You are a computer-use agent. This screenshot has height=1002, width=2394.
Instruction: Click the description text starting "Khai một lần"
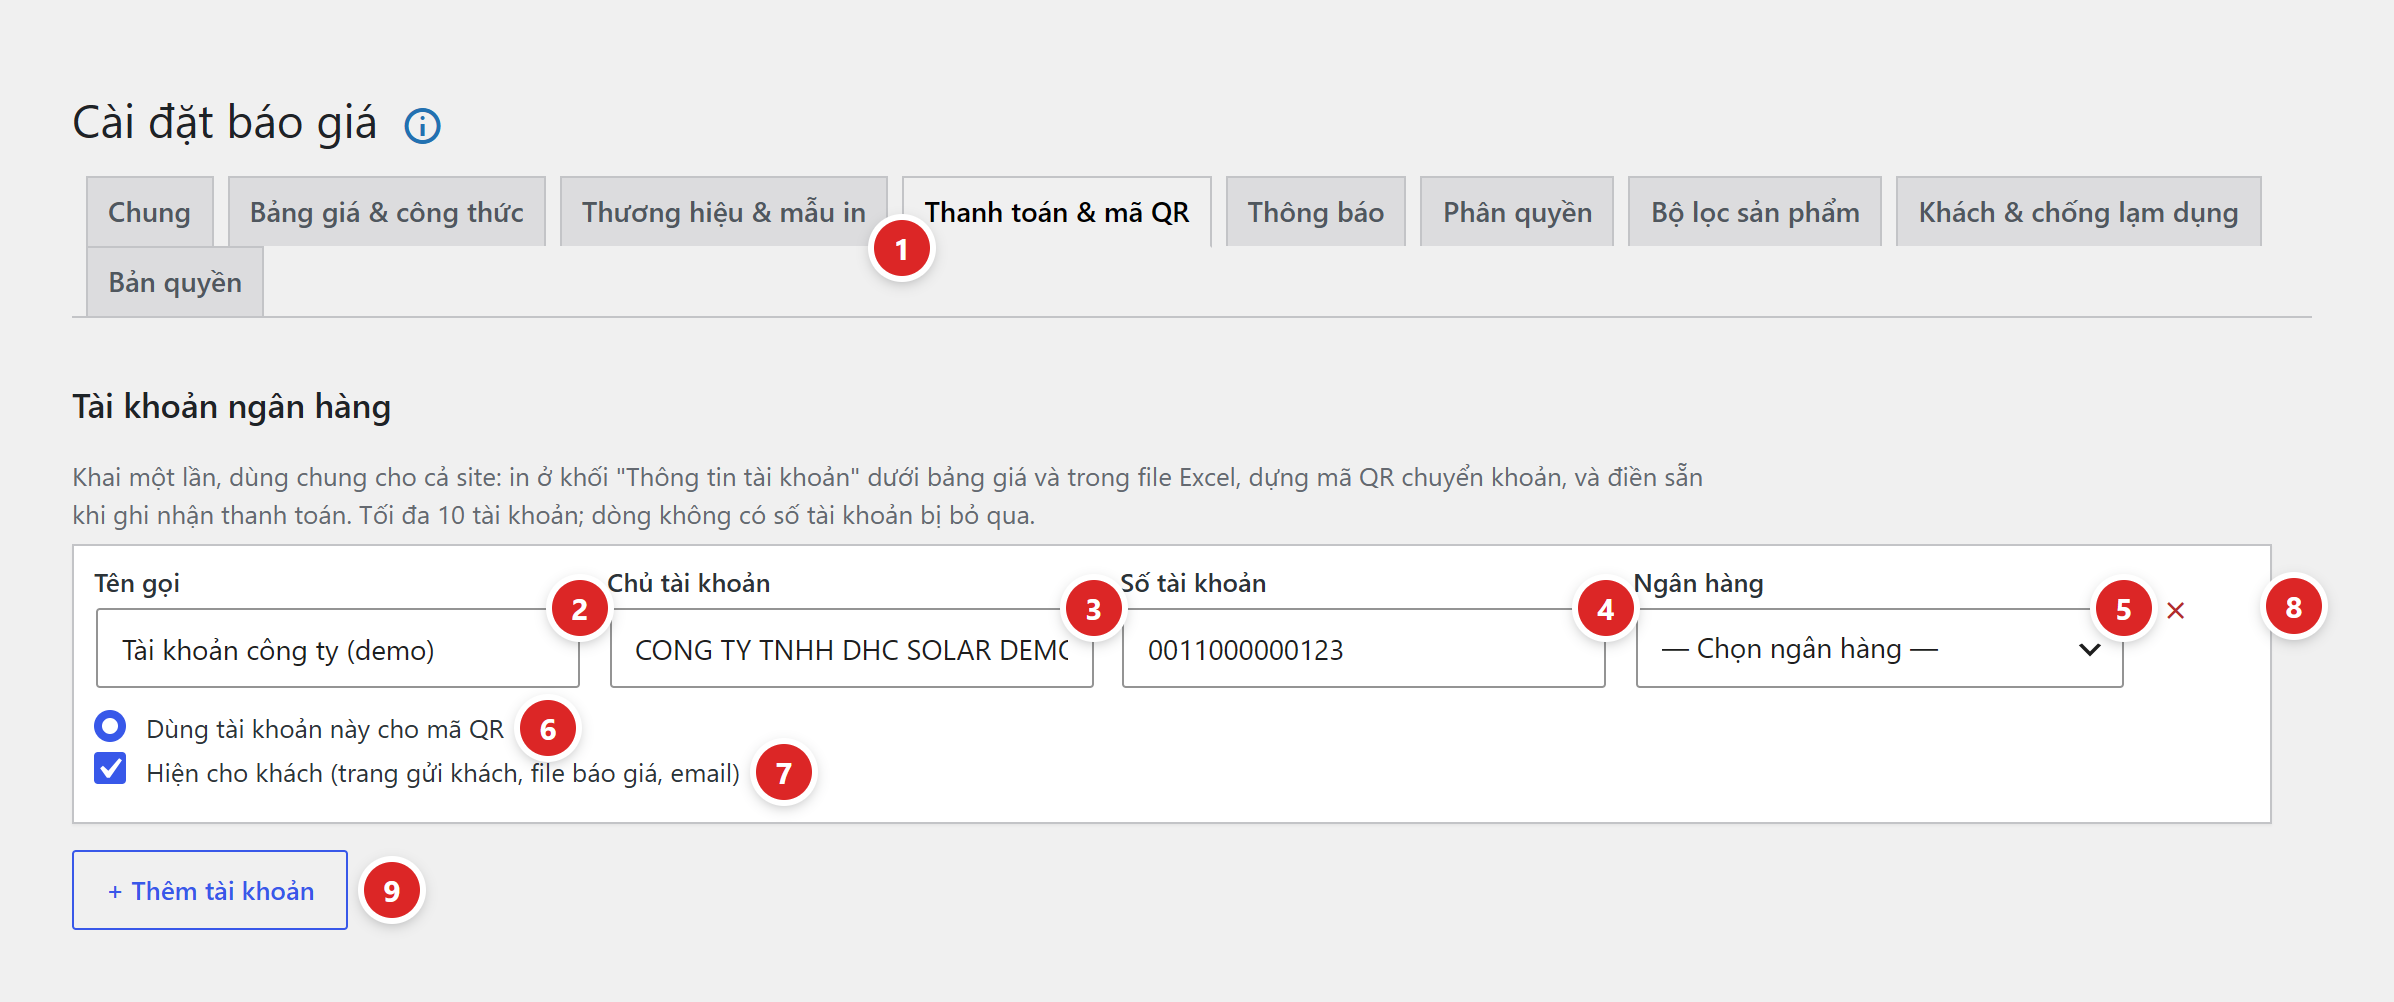pyautogui.click(x=887, y=496)
